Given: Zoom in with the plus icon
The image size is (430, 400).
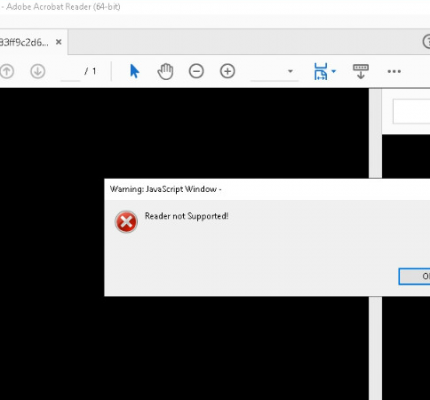Looking at the screenshot, I should [228, 71].
